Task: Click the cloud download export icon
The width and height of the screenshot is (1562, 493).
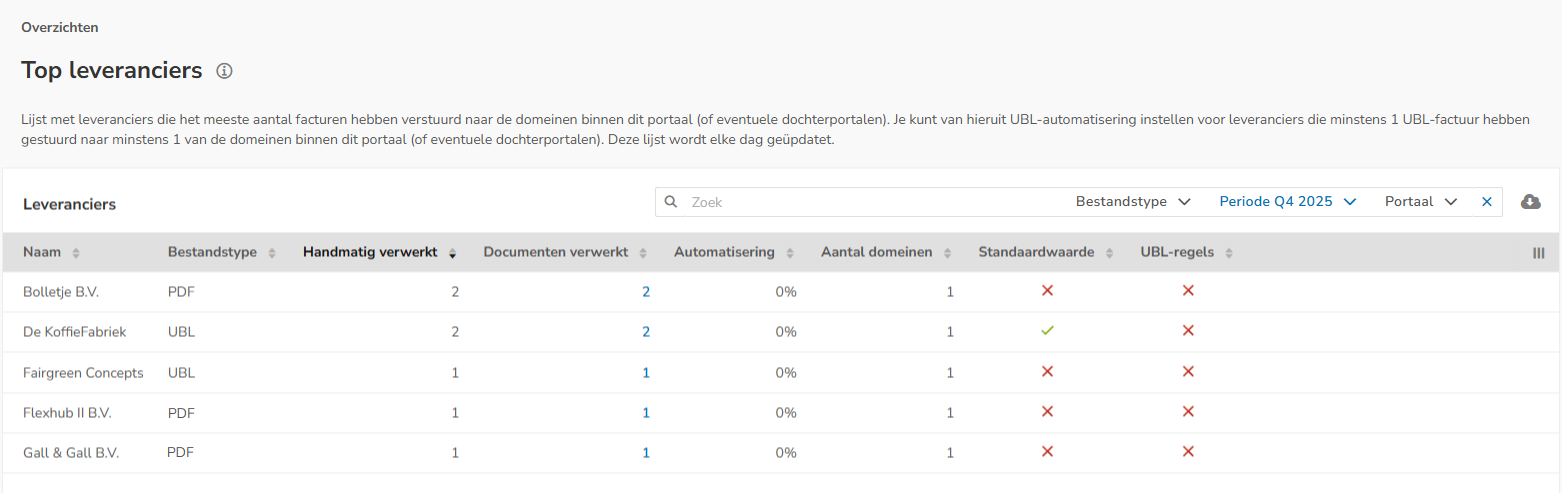Action: [1530, 202]
